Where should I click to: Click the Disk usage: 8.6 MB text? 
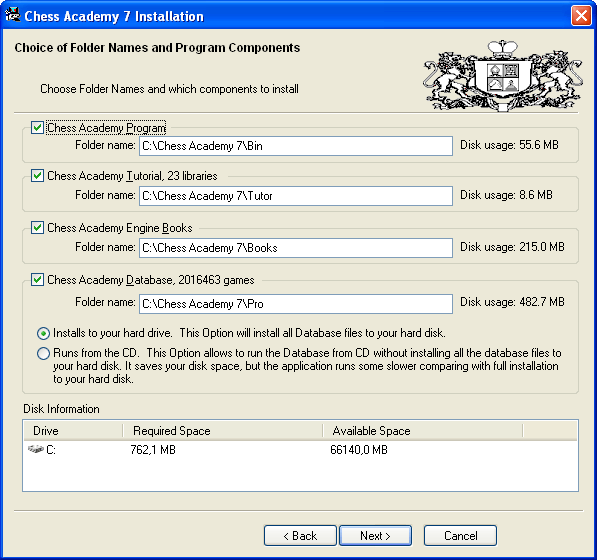pyautogui.click(x=506, y=195)
